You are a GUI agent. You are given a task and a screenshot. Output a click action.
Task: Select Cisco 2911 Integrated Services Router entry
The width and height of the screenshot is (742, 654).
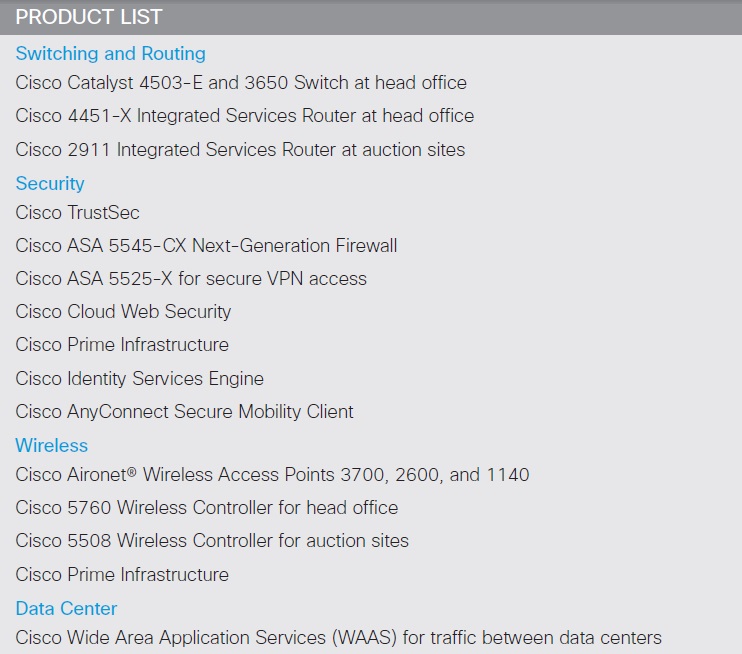click(240, 150)
